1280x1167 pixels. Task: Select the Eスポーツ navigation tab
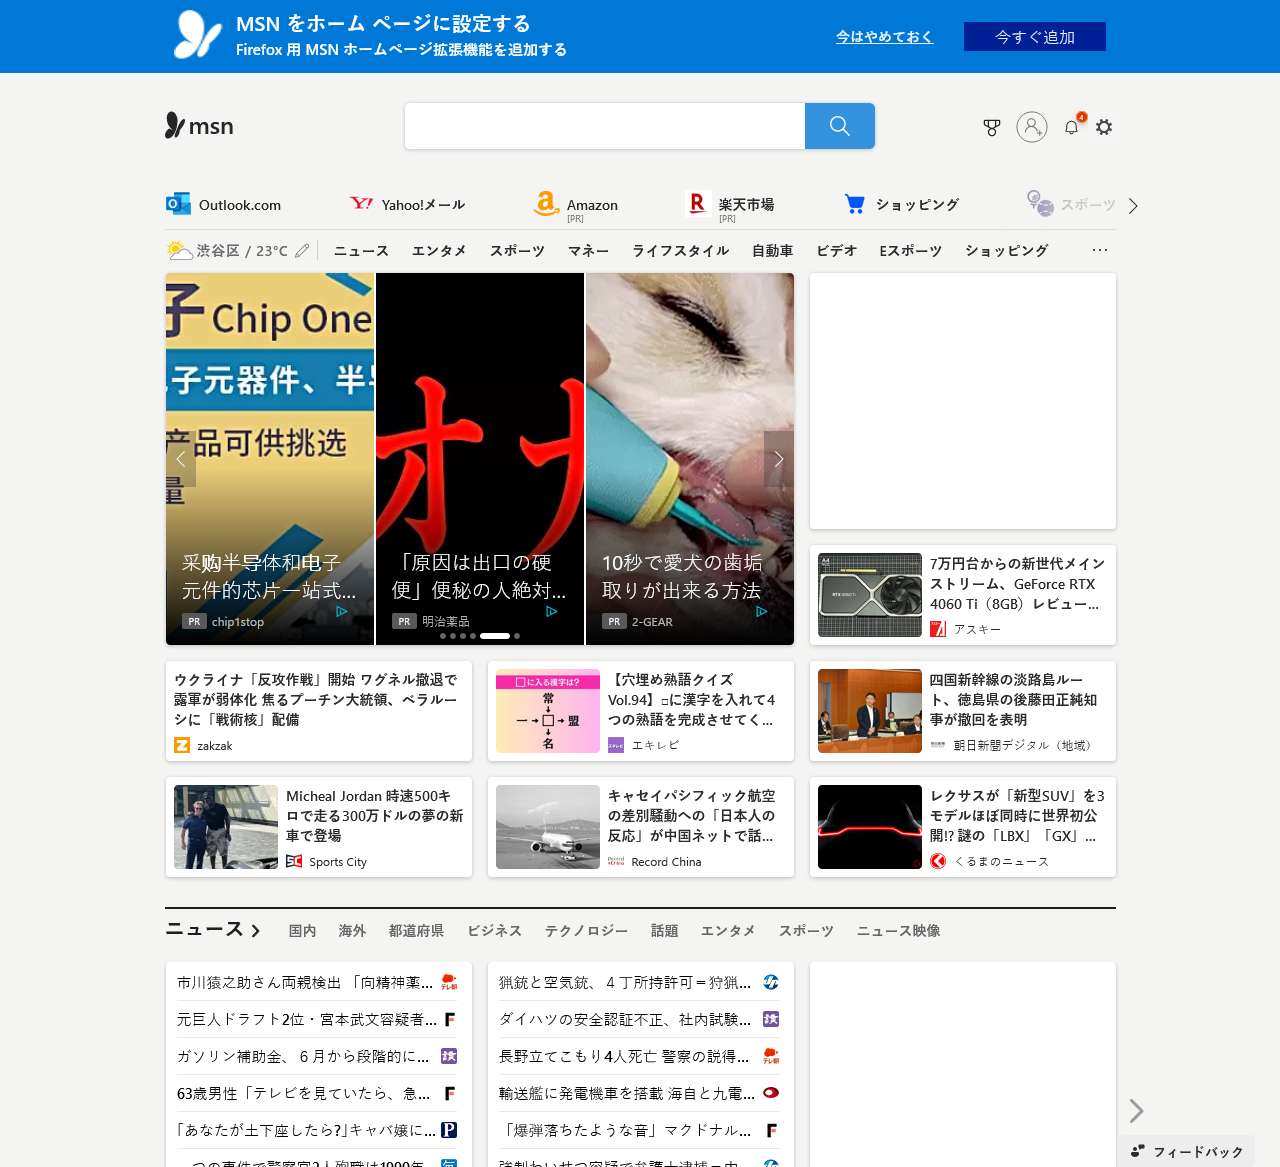coord(910,250)
